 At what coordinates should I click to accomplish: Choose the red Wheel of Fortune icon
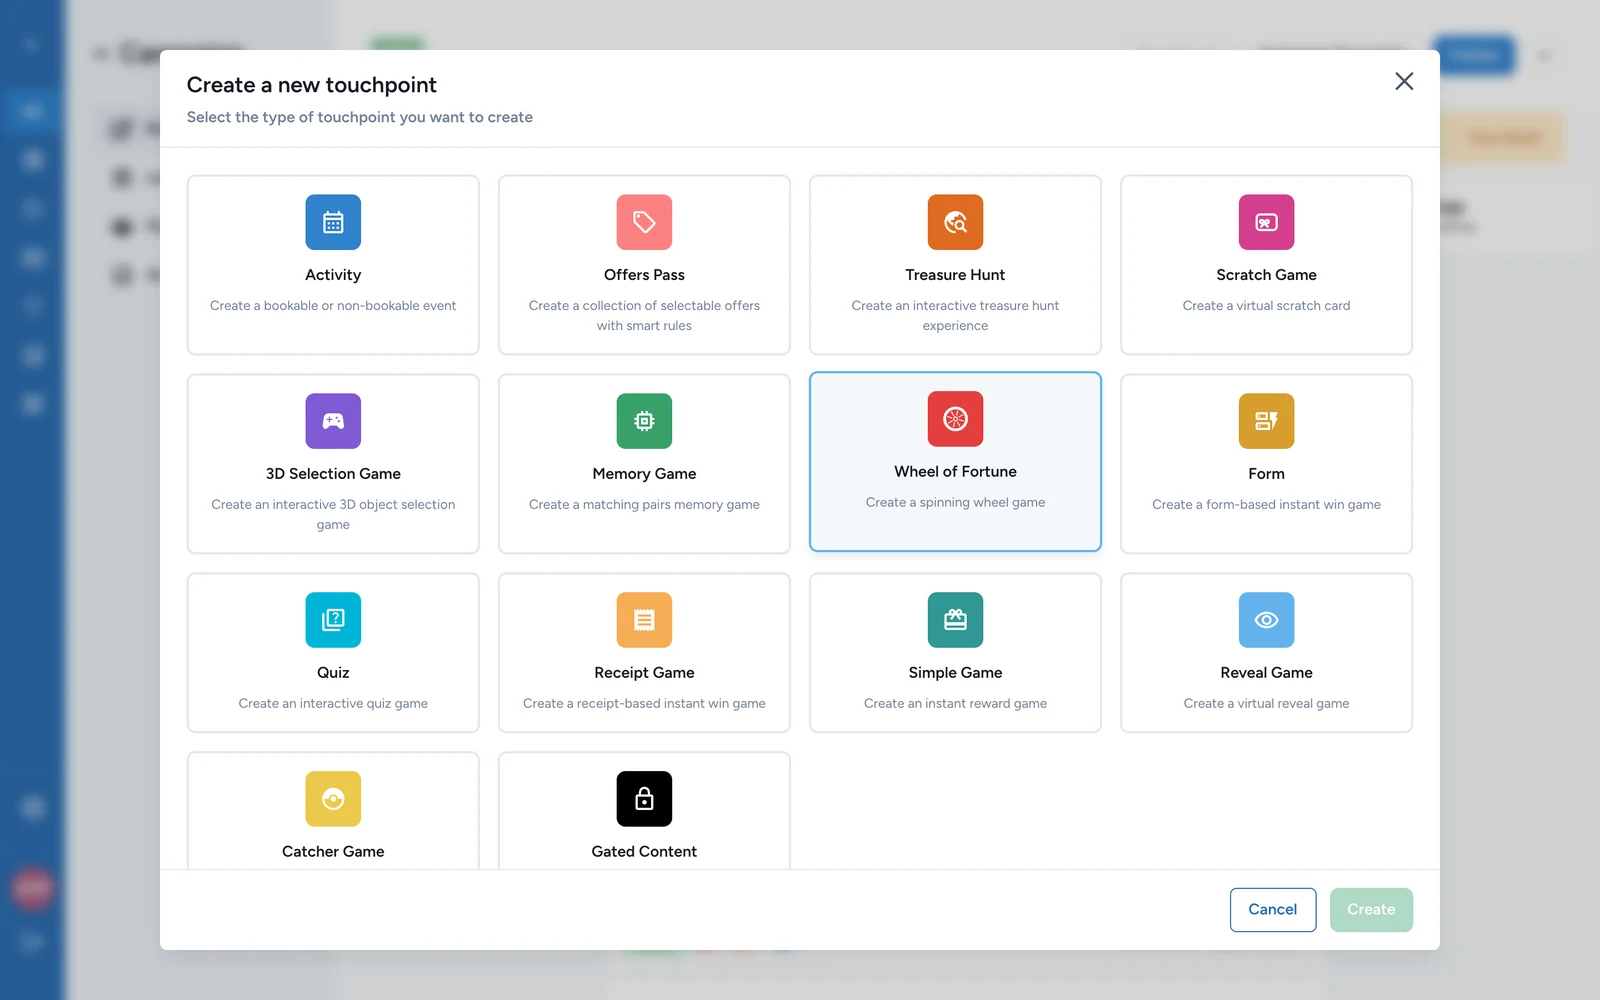pyautogui.click(x=955, y=419)
